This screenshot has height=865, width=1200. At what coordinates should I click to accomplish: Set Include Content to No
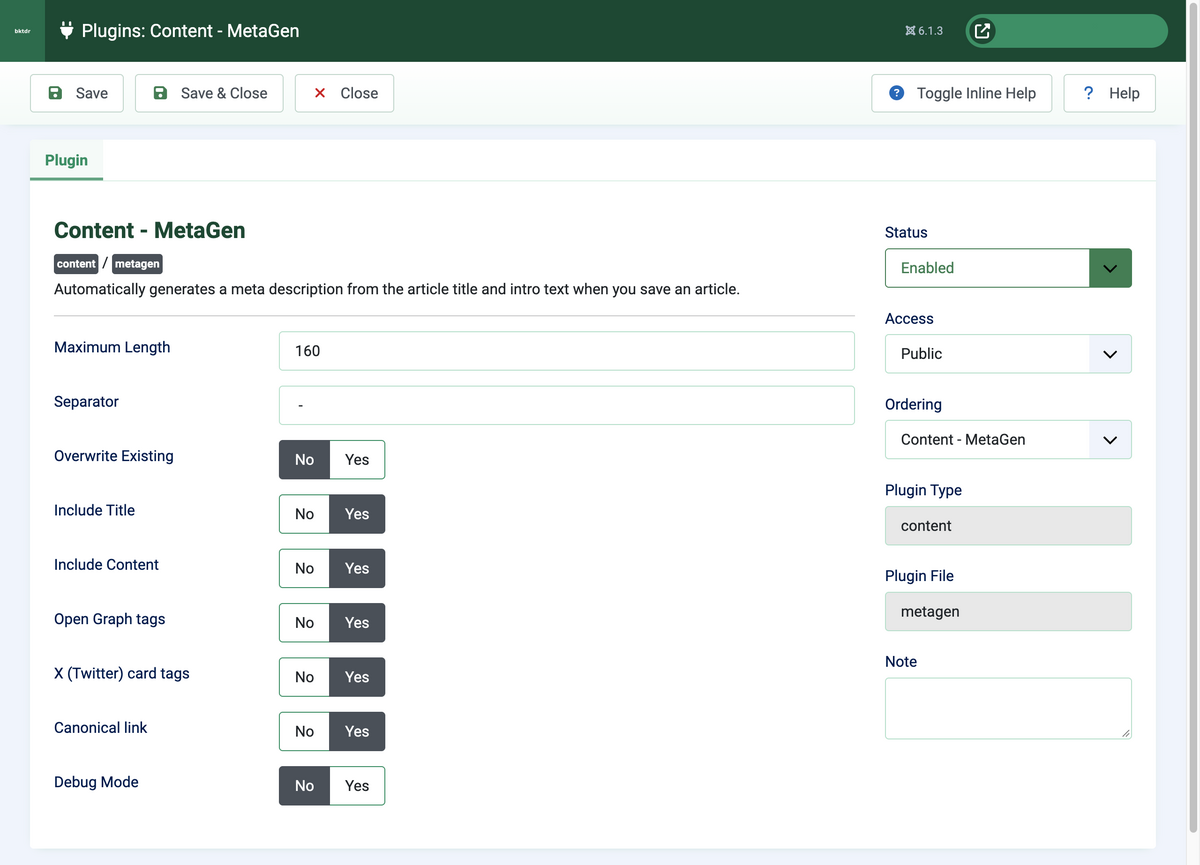pyautogui.click(x=304, y=568)
